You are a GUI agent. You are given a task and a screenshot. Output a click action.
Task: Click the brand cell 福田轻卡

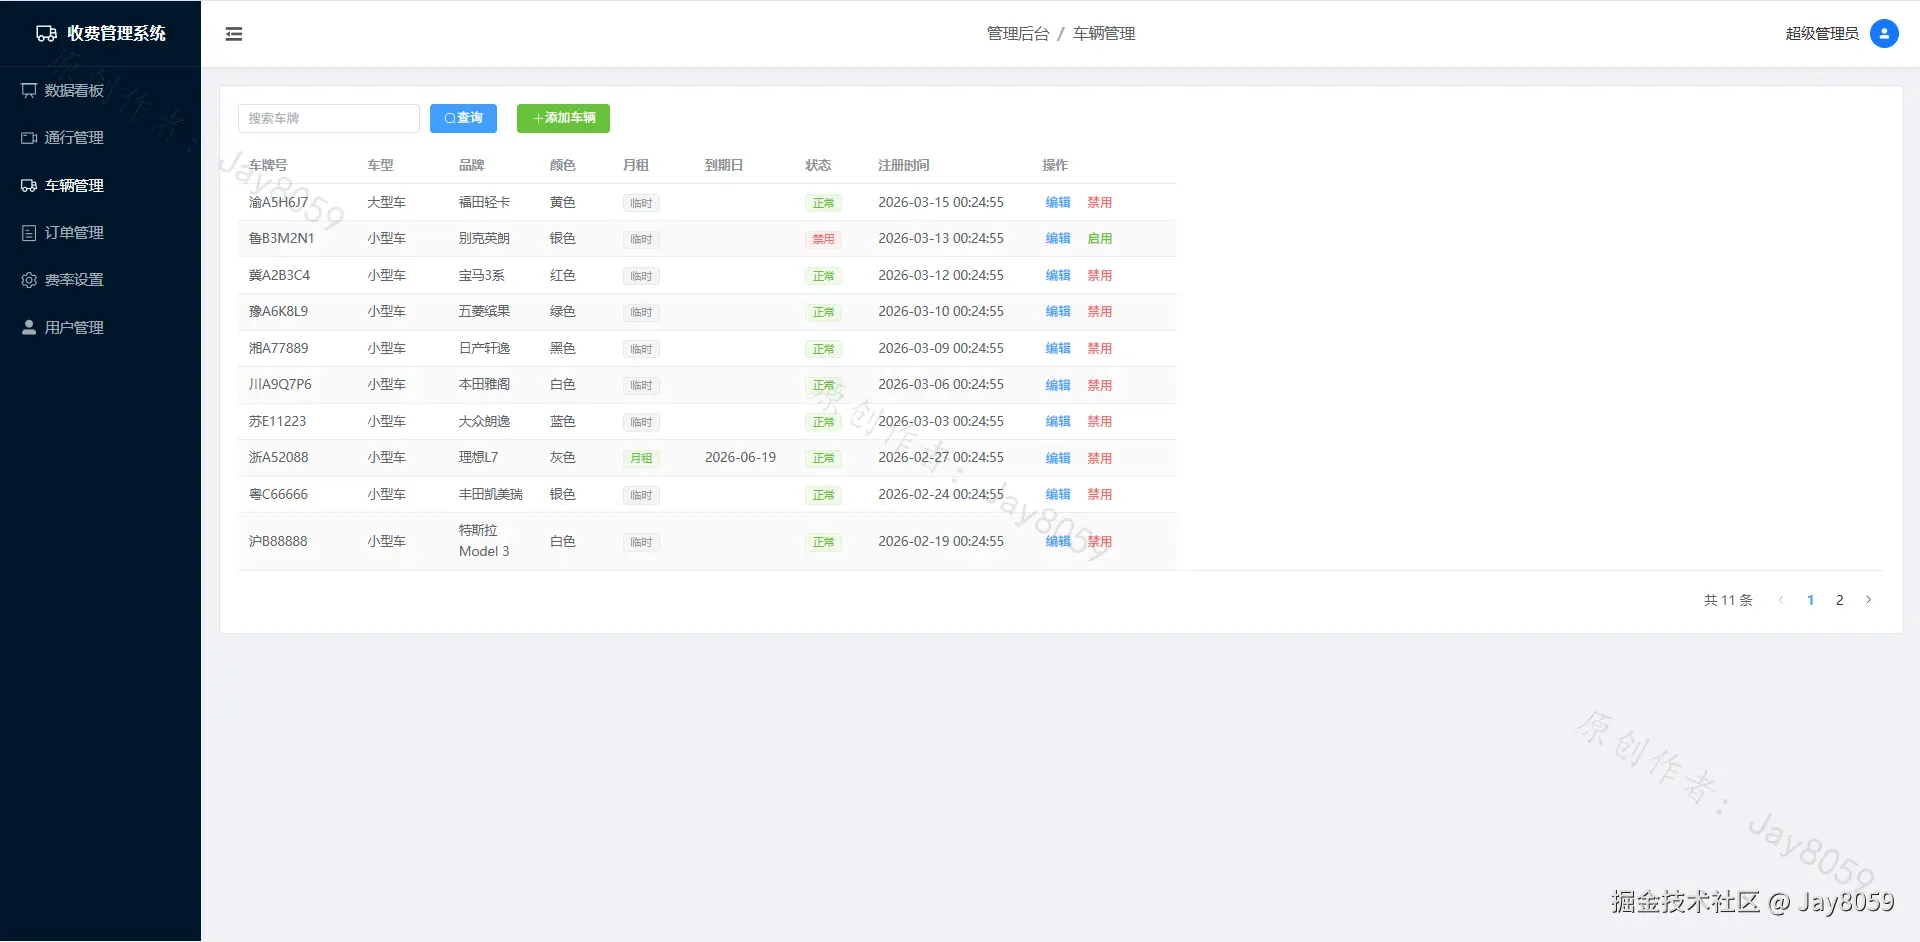tap(485, 202)
